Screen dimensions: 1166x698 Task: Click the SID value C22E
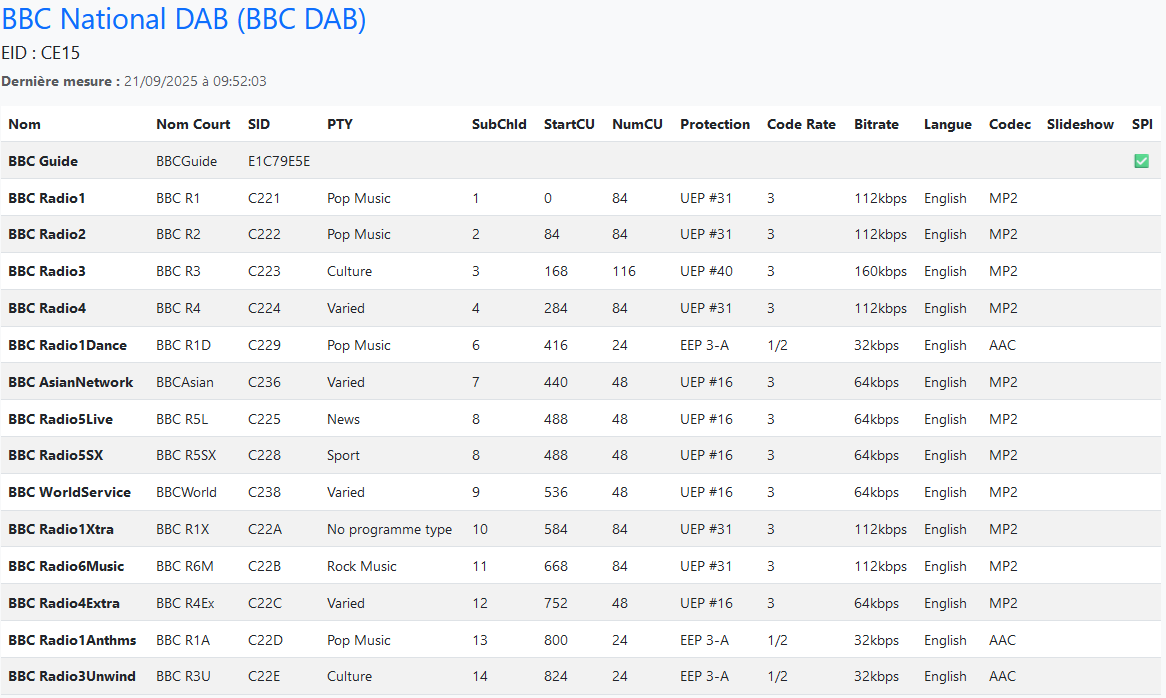264,676
